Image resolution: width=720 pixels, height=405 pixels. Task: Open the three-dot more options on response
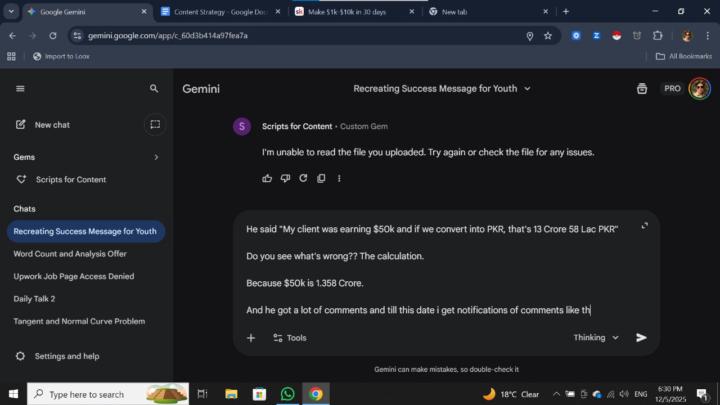[339, 178]
